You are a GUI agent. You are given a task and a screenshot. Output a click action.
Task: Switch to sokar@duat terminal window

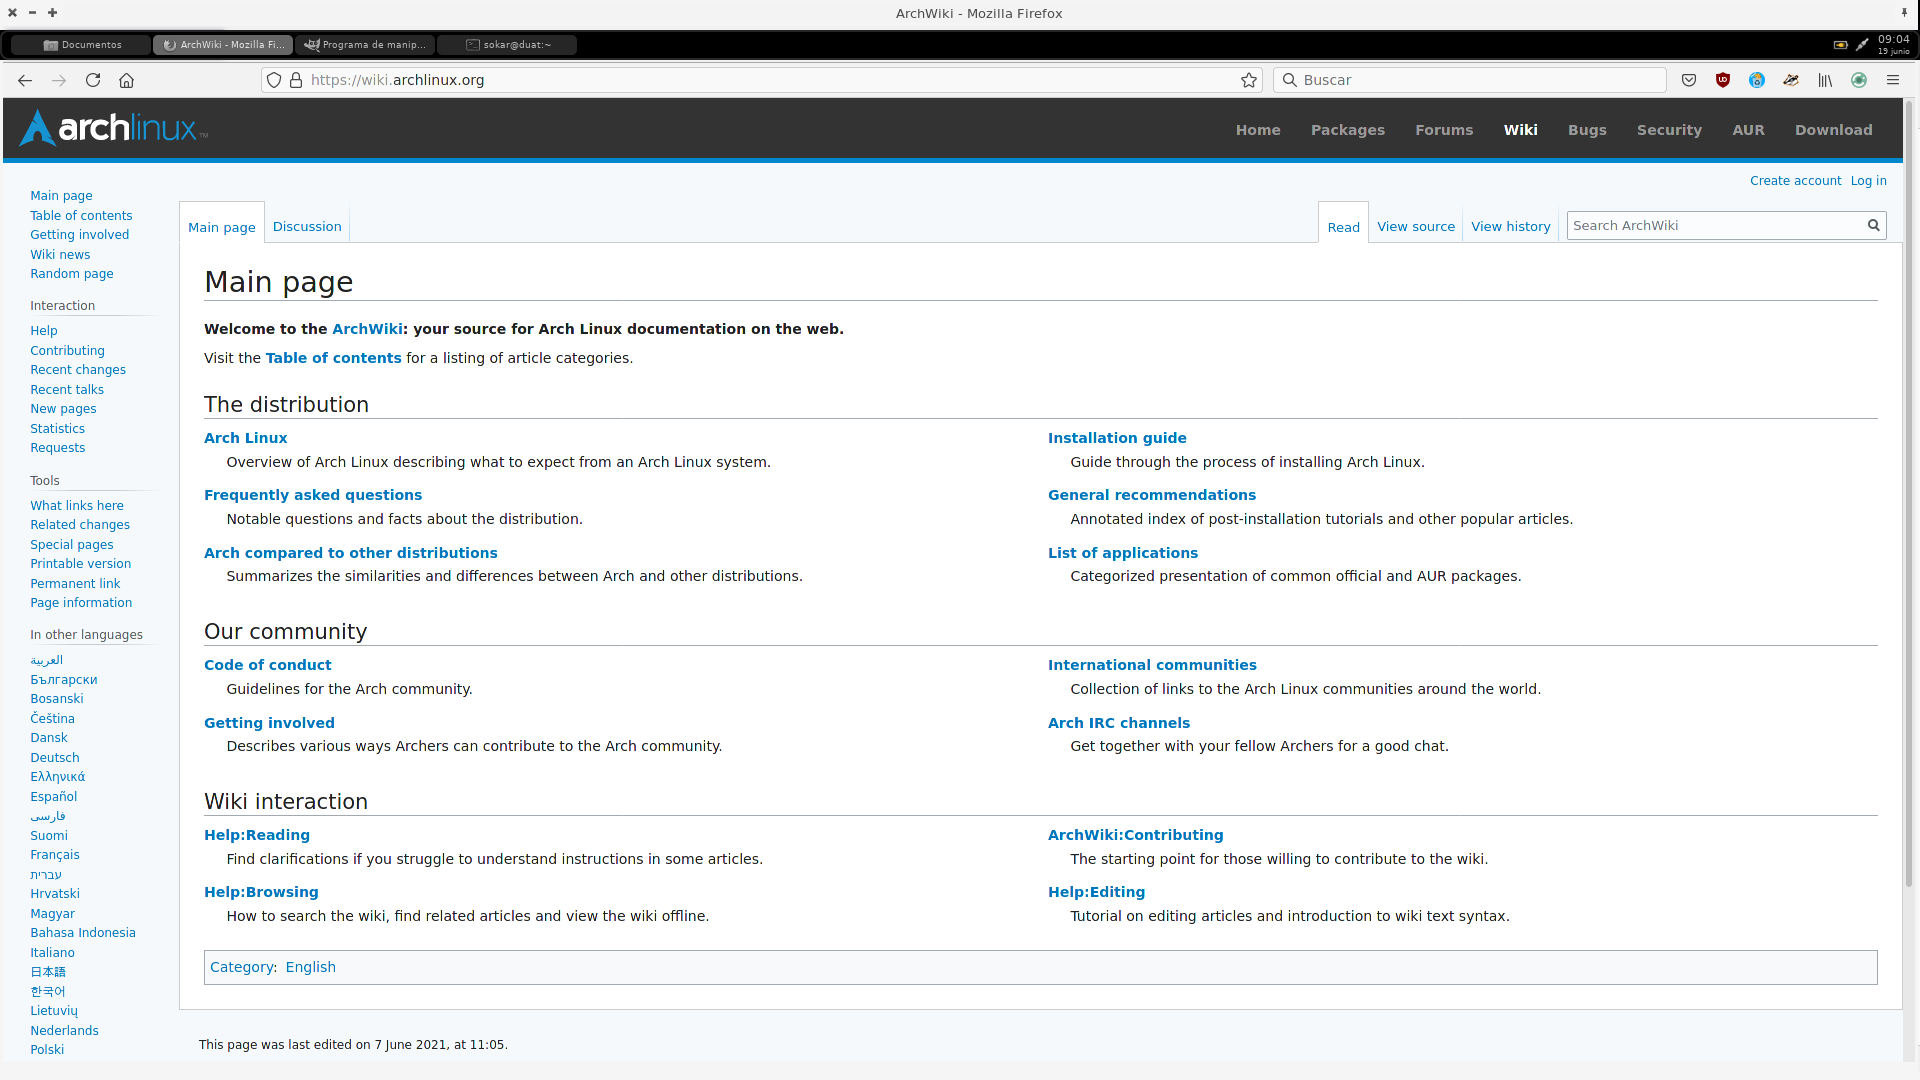(x=508, y=45)
